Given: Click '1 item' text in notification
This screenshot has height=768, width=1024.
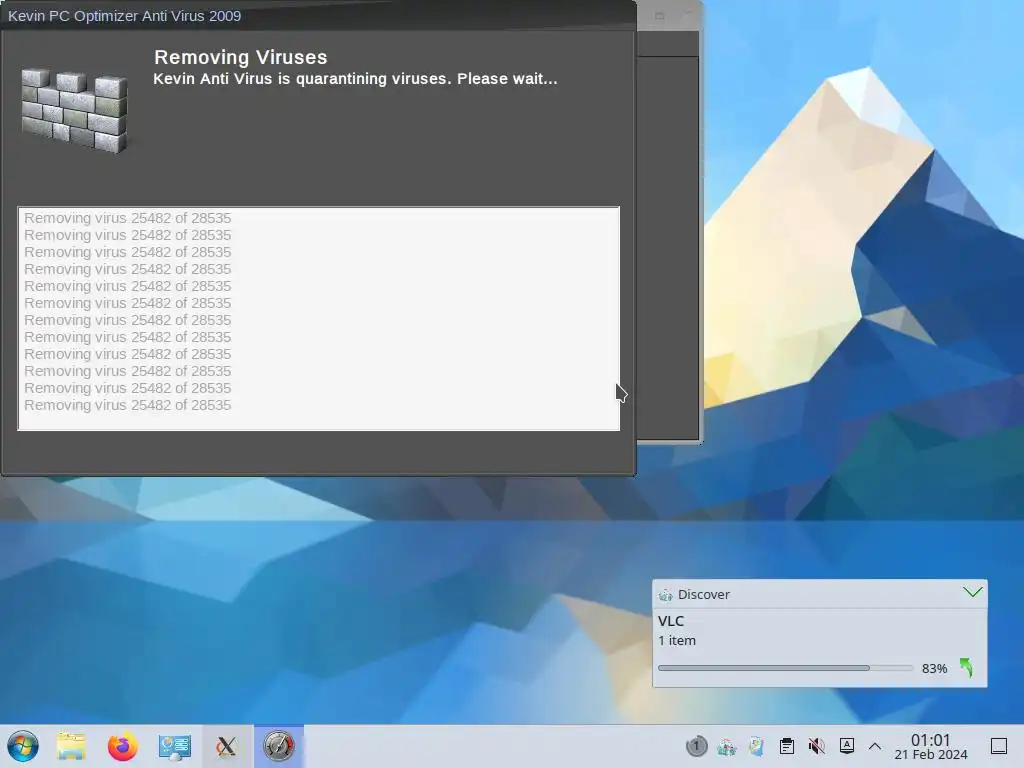Looking at the screenshot, I should [x=677, y=641].
